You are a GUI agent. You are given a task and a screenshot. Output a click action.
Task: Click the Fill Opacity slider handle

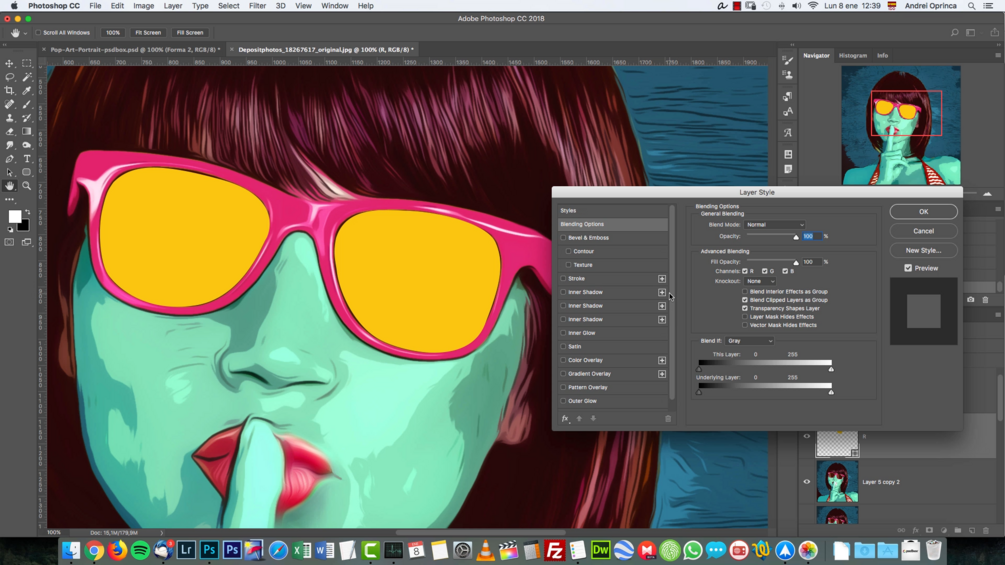796,263
